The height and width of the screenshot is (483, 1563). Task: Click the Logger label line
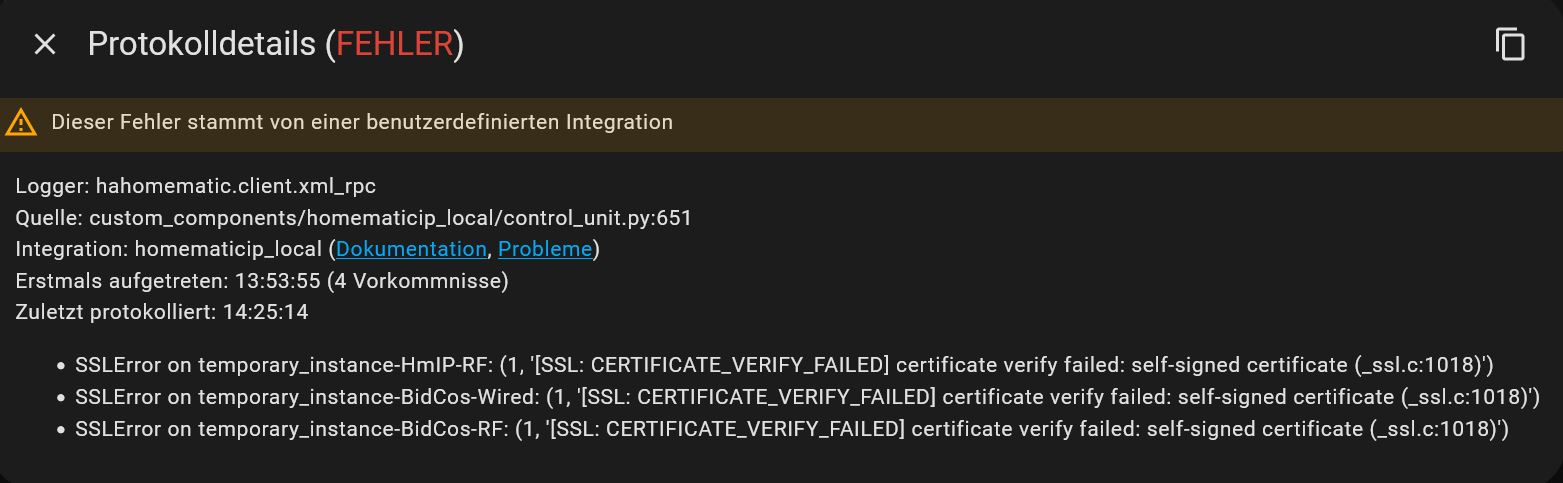(196, 186)
